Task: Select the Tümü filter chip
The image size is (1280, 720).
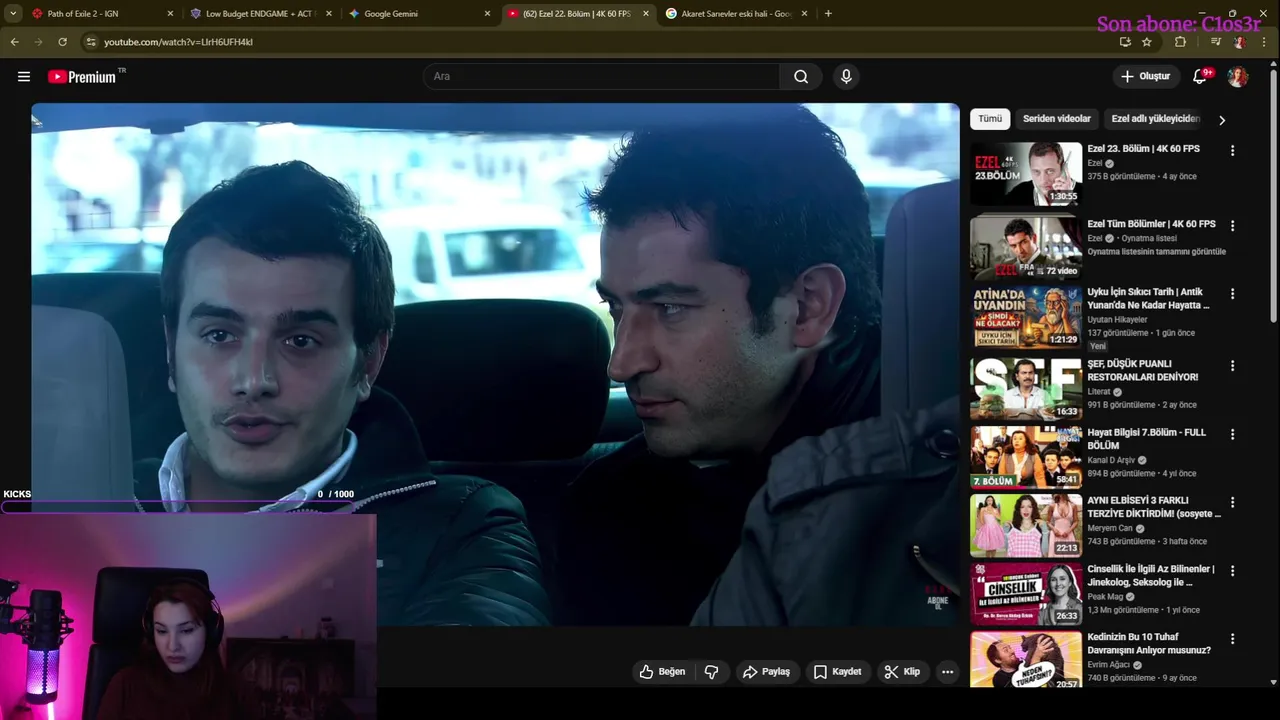Action: (x=990, y=119)
